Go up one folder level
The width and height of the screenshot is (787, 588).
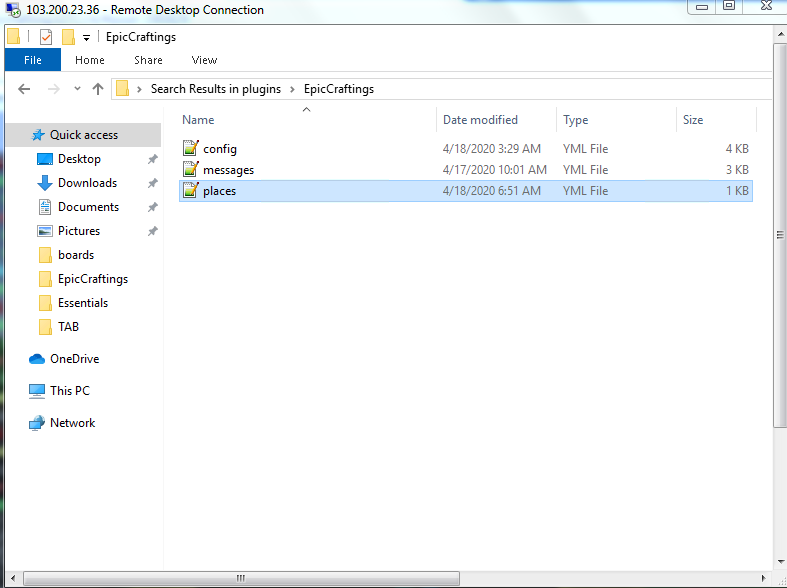coord(98,89)
